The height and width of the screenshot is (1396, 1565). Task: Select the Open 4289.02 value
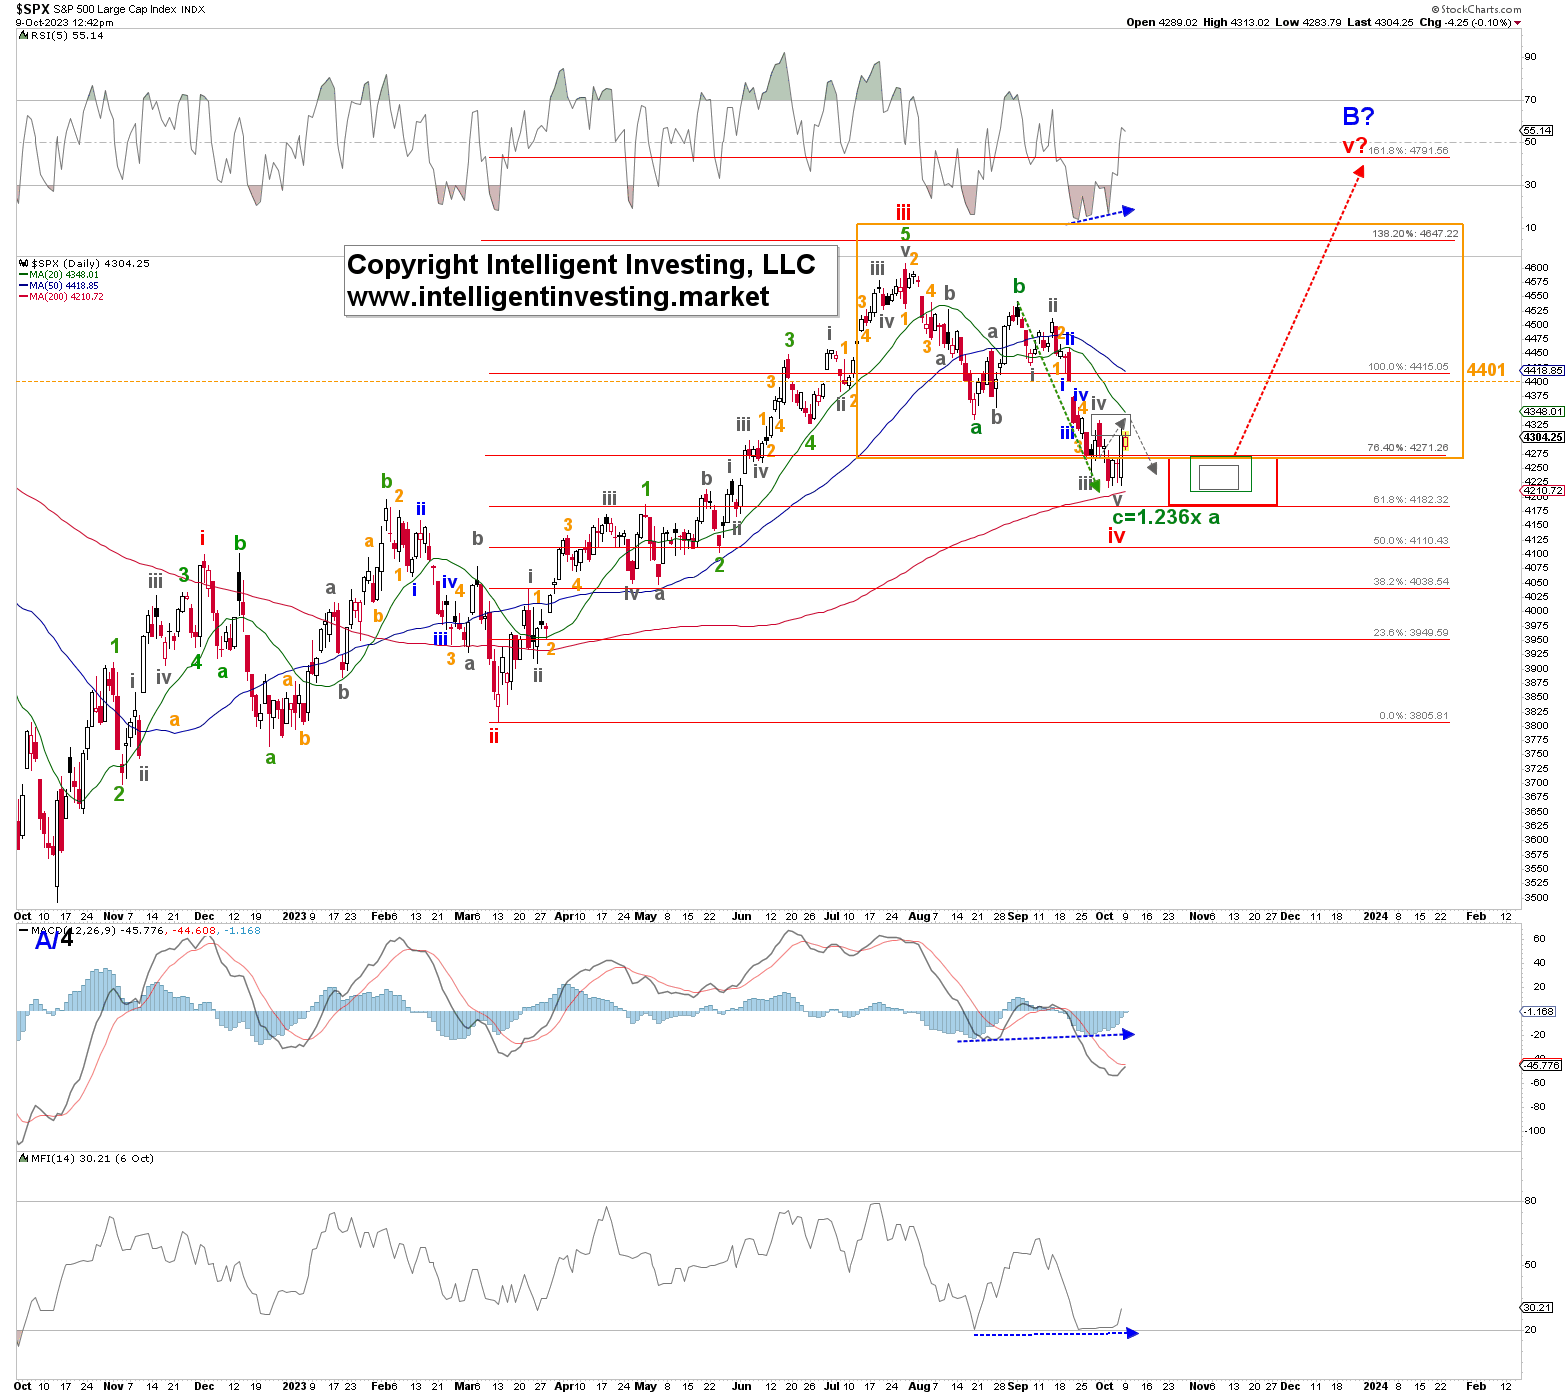coord(1162,22)
